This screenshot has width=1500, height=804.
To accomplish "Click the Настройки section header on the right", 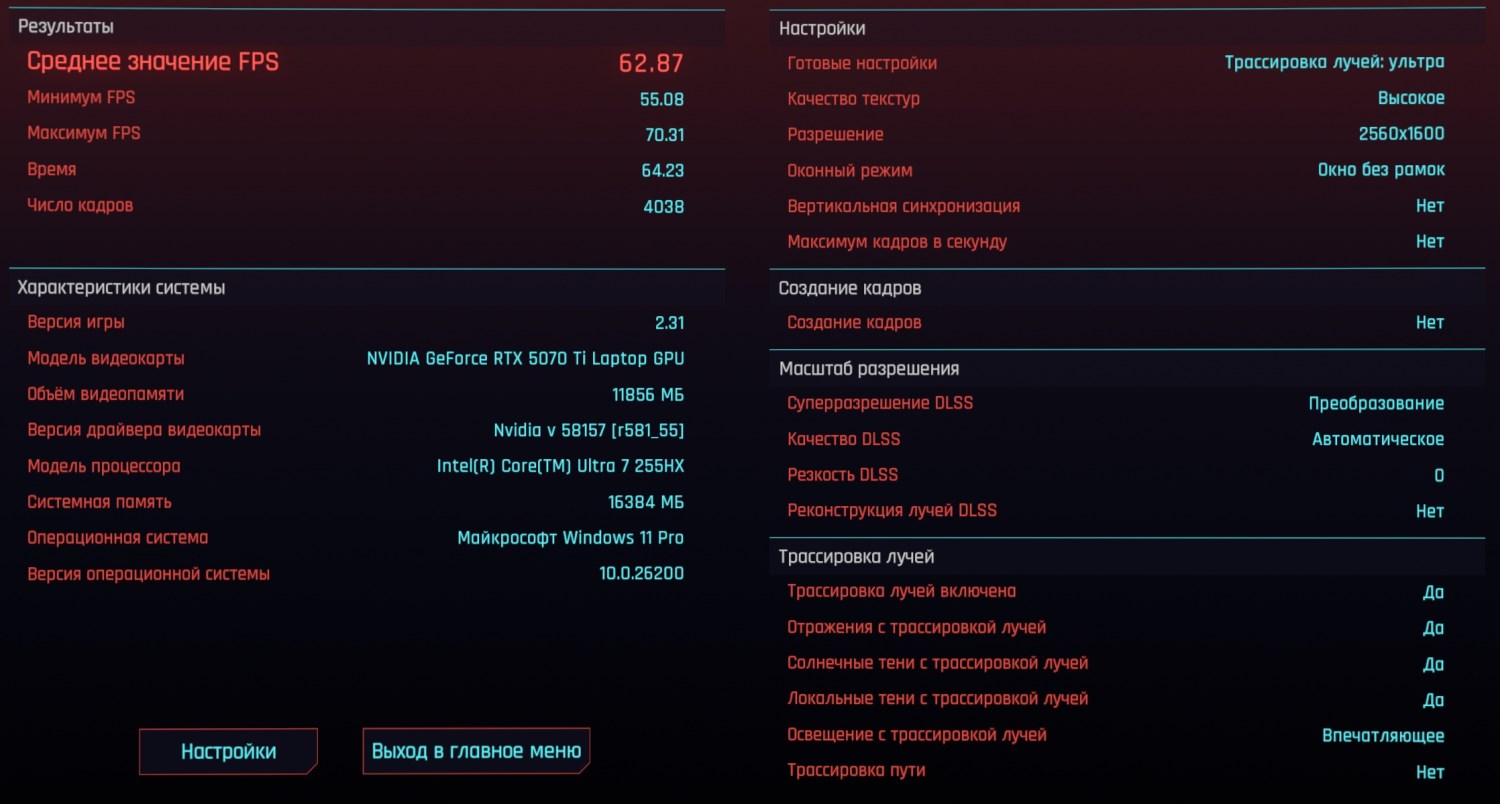I will pyautogui.click(x=822, y=29).
